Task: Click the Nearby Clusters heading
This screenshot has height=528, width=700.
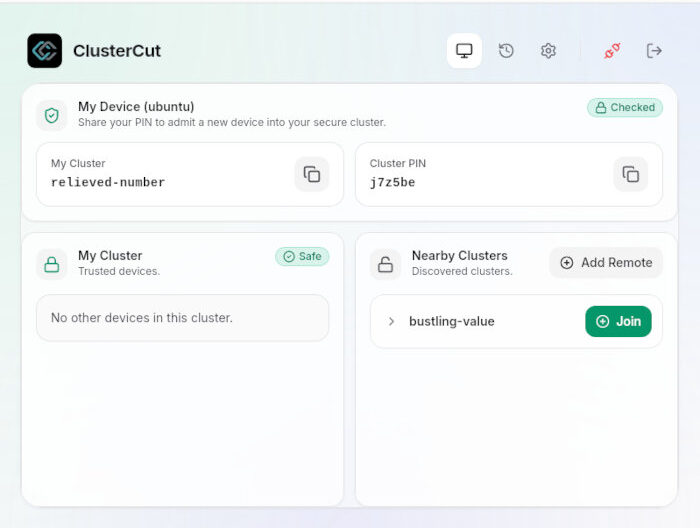Action: click(459, 256)
